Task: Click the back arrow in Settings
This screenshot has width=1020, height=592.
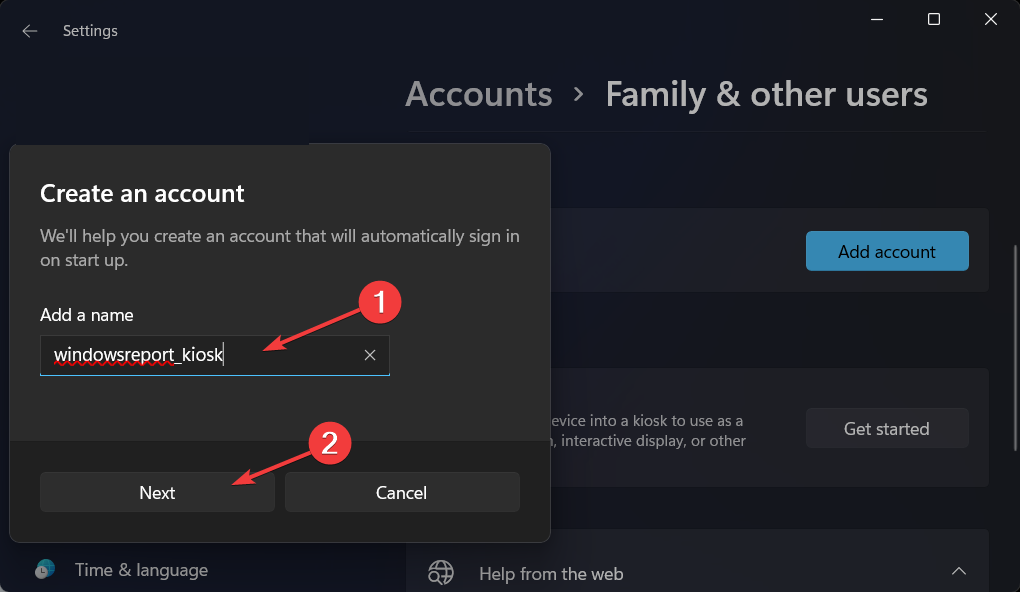Action: (30, 31)
